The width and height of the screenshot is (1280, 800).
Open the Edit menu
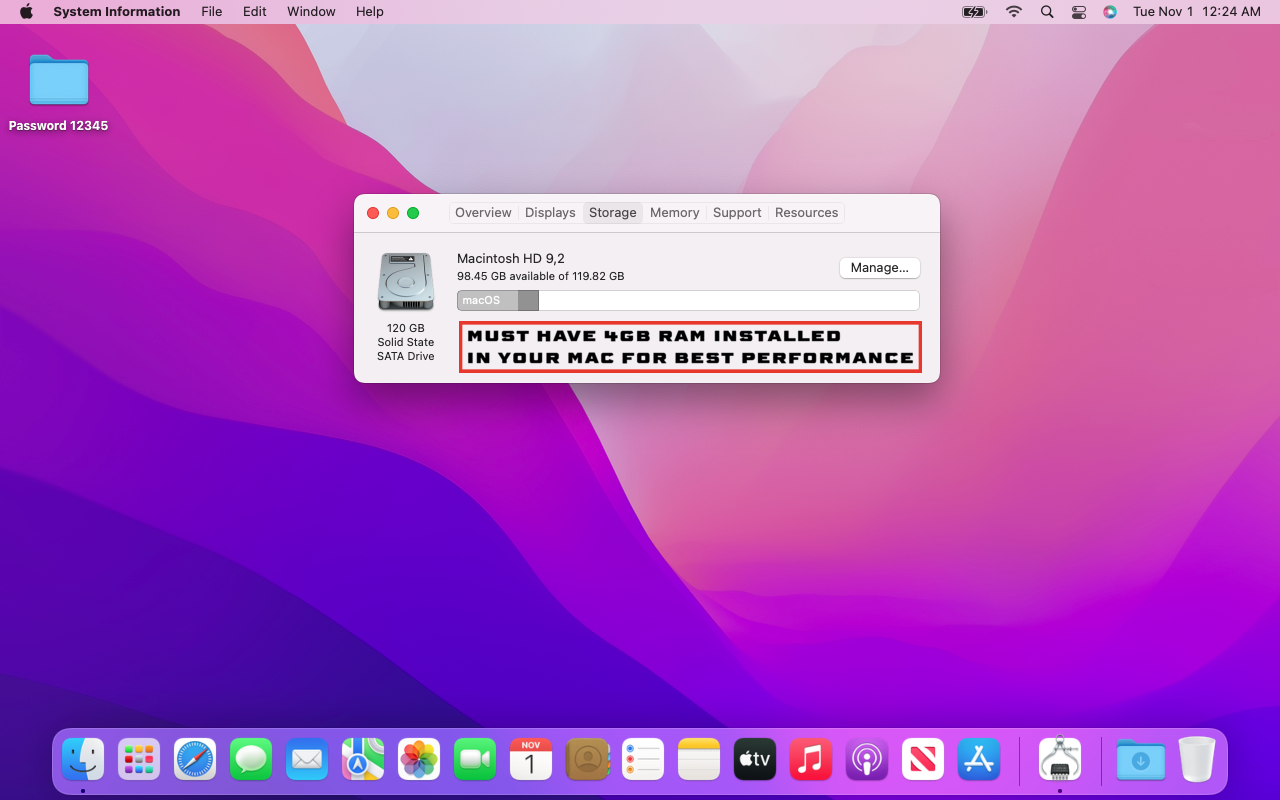point(255,12)
